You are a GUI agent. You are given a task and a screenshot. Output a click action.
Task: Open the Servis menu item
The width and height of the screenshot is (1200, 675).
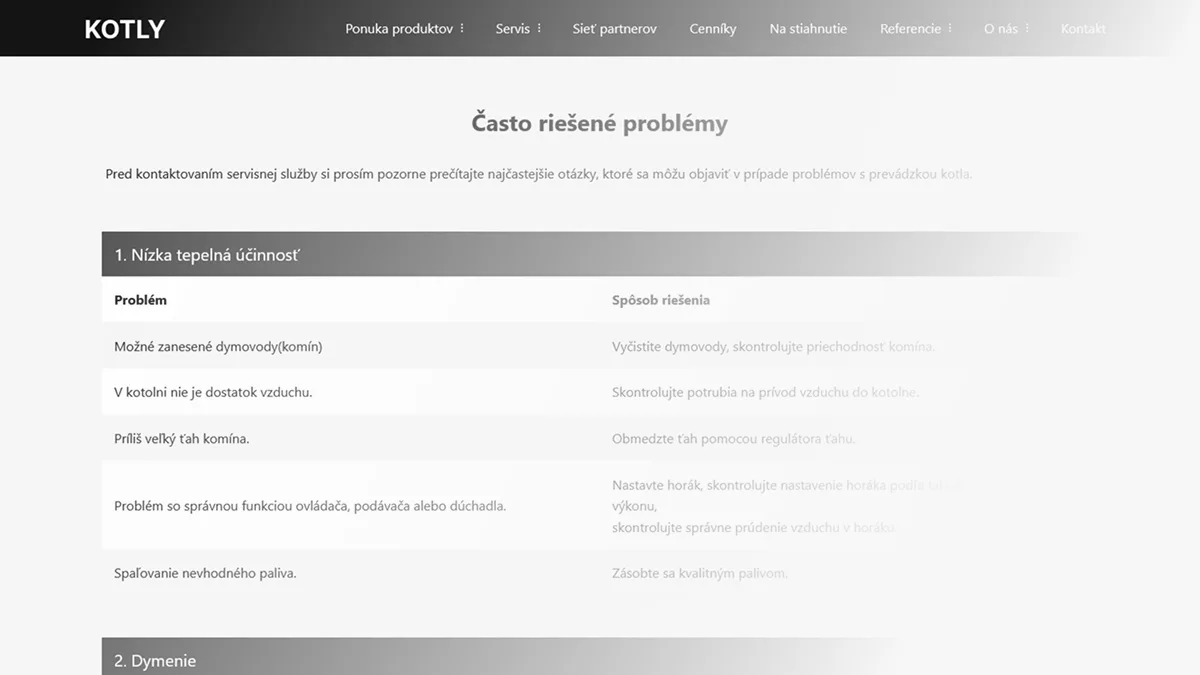[512, 29]
